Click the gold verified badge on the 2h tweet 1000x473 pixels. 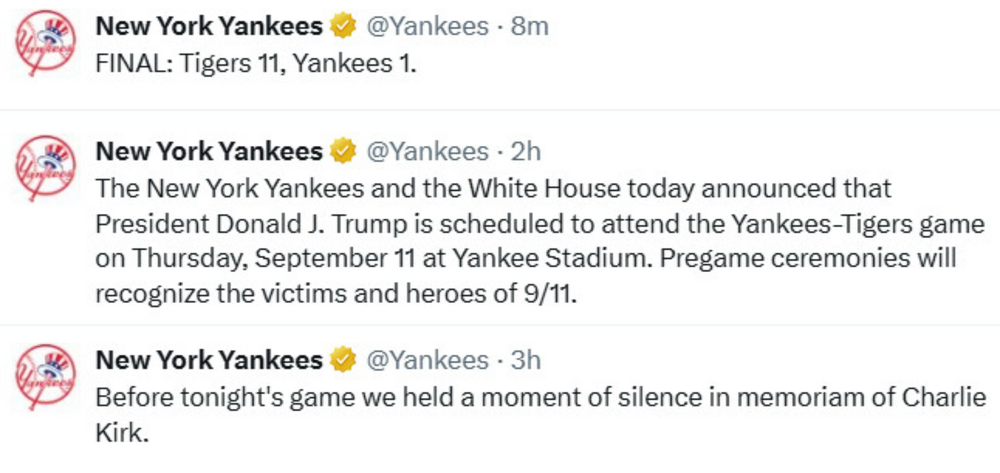coord(344,152)
